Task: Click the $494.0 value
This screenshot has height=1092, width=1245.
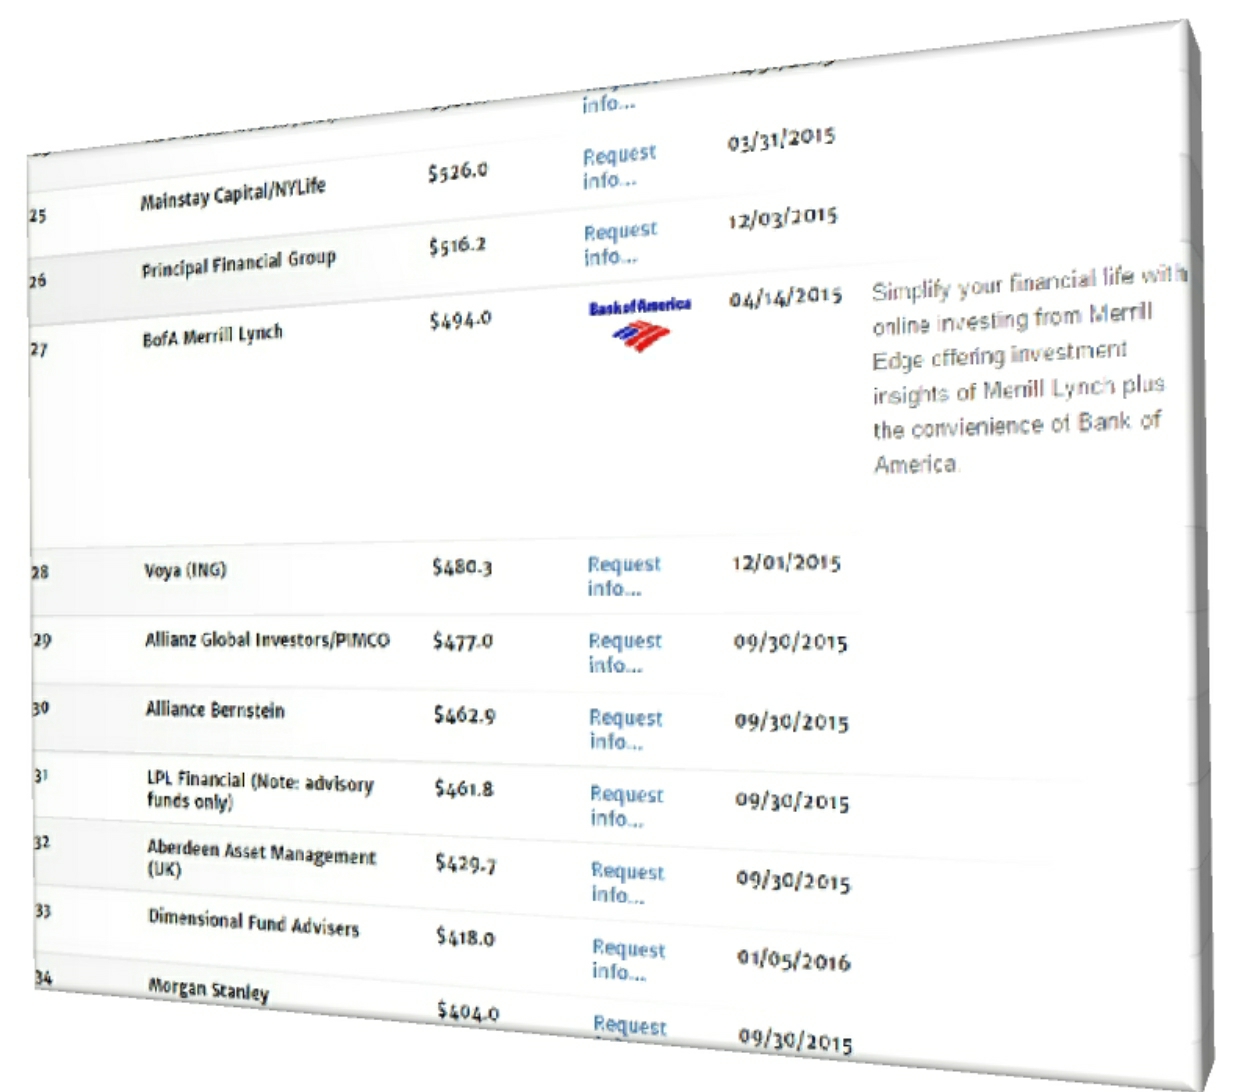Action: tap(460, 320)
